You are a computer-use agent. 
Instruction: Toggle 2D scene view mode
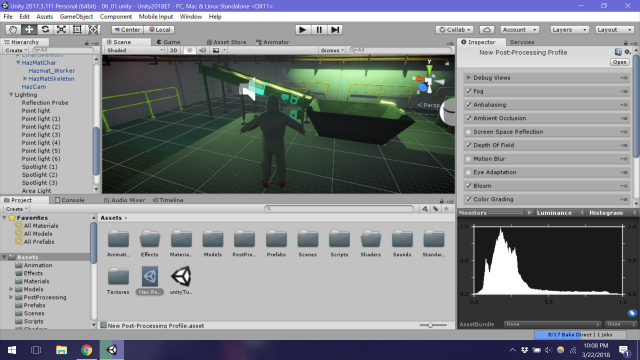click(173, 50)
